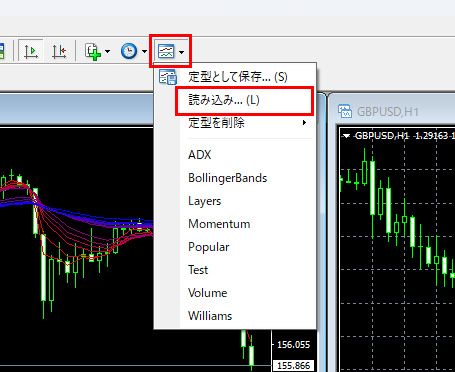Expand the periods dropdown arrow
The width and height of the screenshot is (455, 372).
click(x=144, y=51)
